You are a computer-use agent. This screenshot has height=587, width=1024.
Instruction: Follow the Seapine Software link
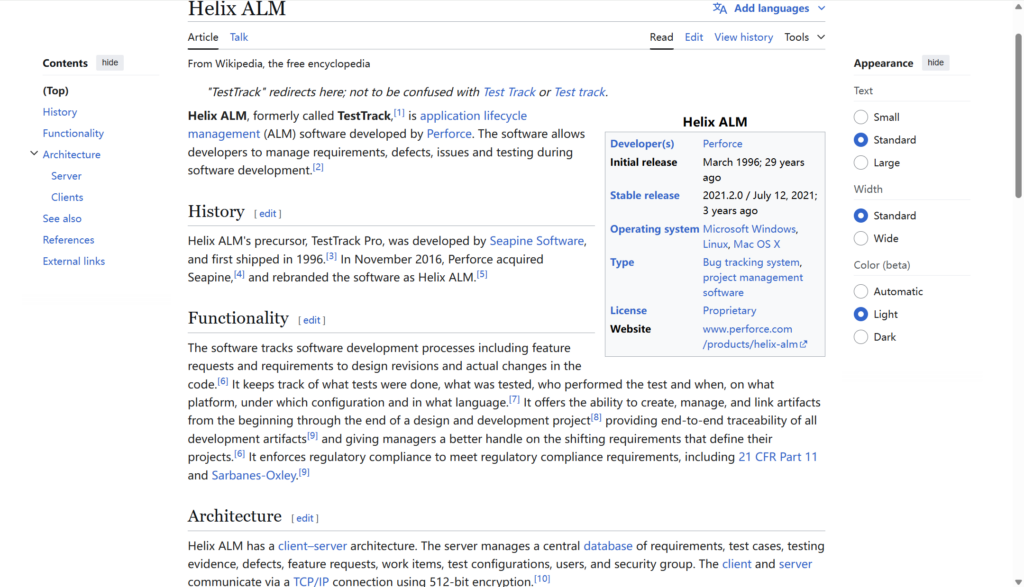tap(536, 241)
